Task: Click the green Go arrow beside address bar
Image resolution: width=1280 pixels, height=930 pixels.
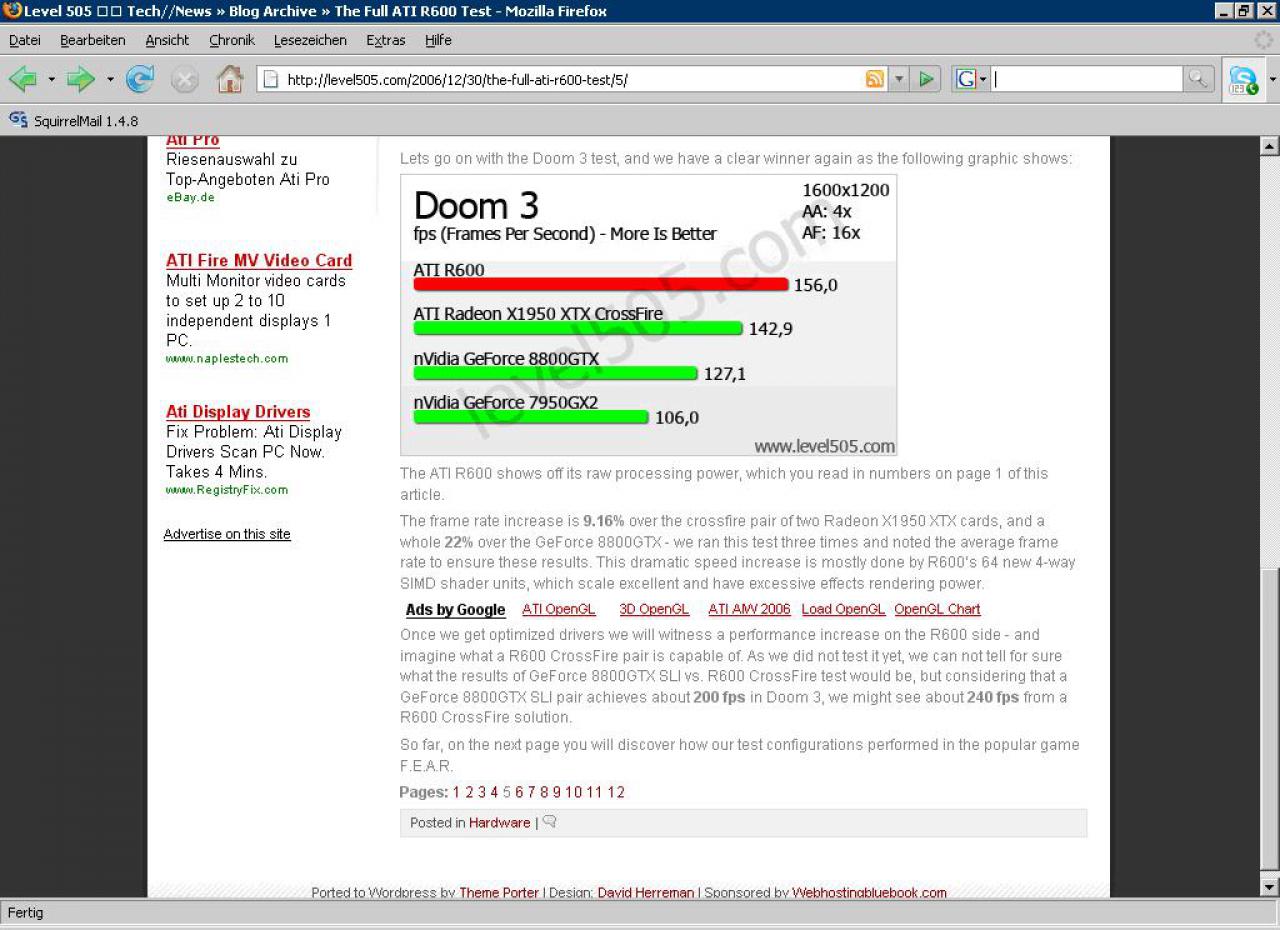Action: pos(927,79)
